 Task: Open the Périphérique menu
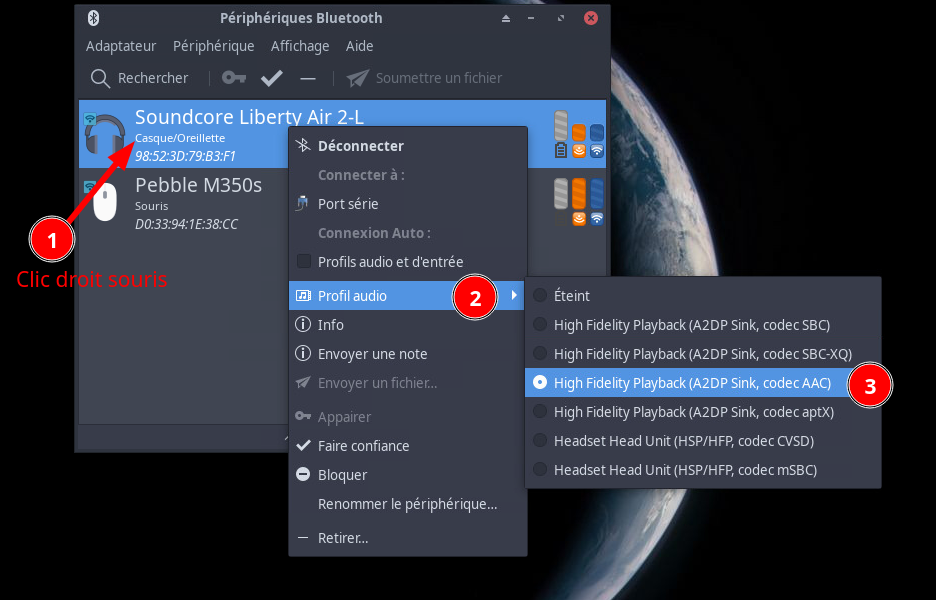213,46
